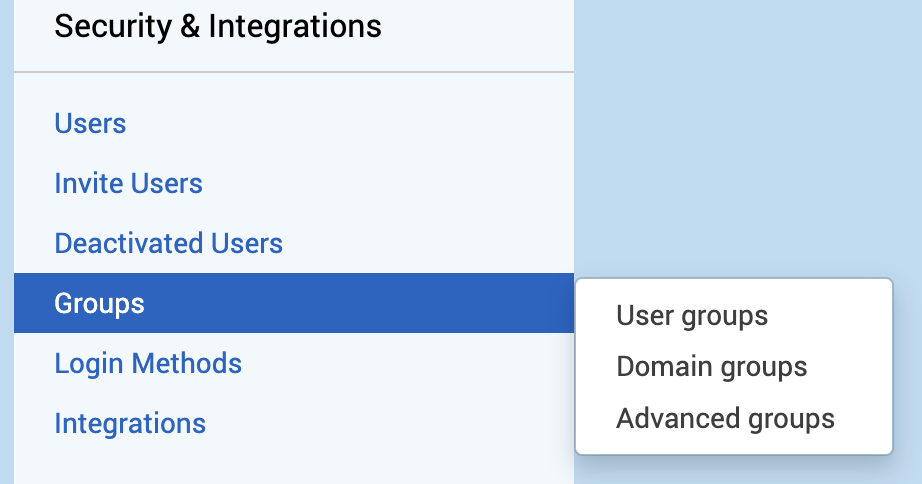View the list of deactivated user accounts
Viewport: 922px width, 484px height.
tap(168, 243)
